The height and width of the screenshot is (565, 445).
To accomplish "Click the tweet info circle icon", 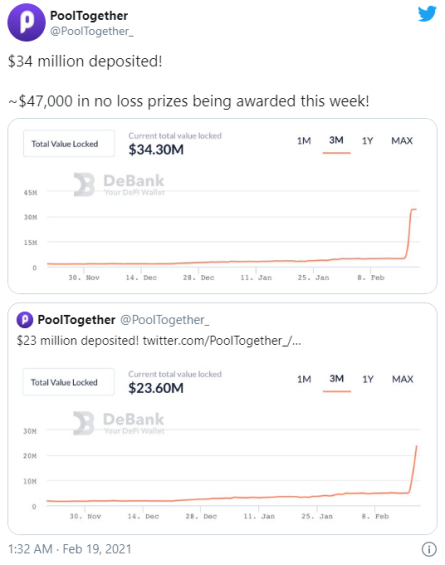I will (429, 550).
